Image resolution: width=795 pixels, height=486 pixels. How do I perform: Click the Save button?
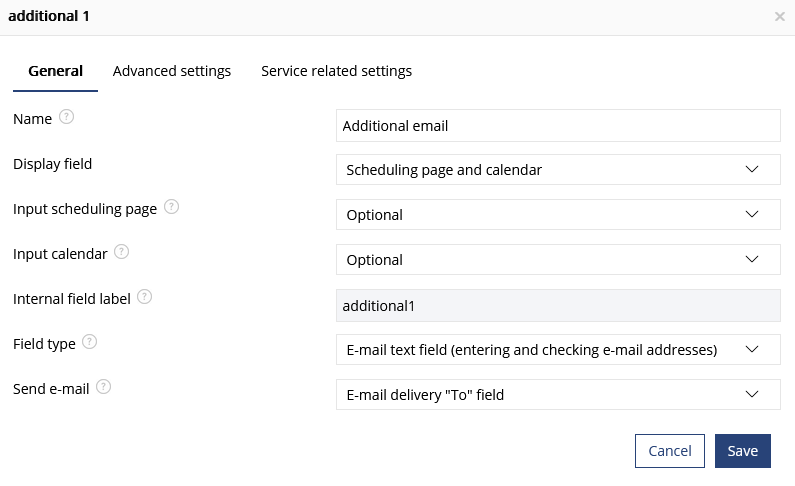coord(743,451)
